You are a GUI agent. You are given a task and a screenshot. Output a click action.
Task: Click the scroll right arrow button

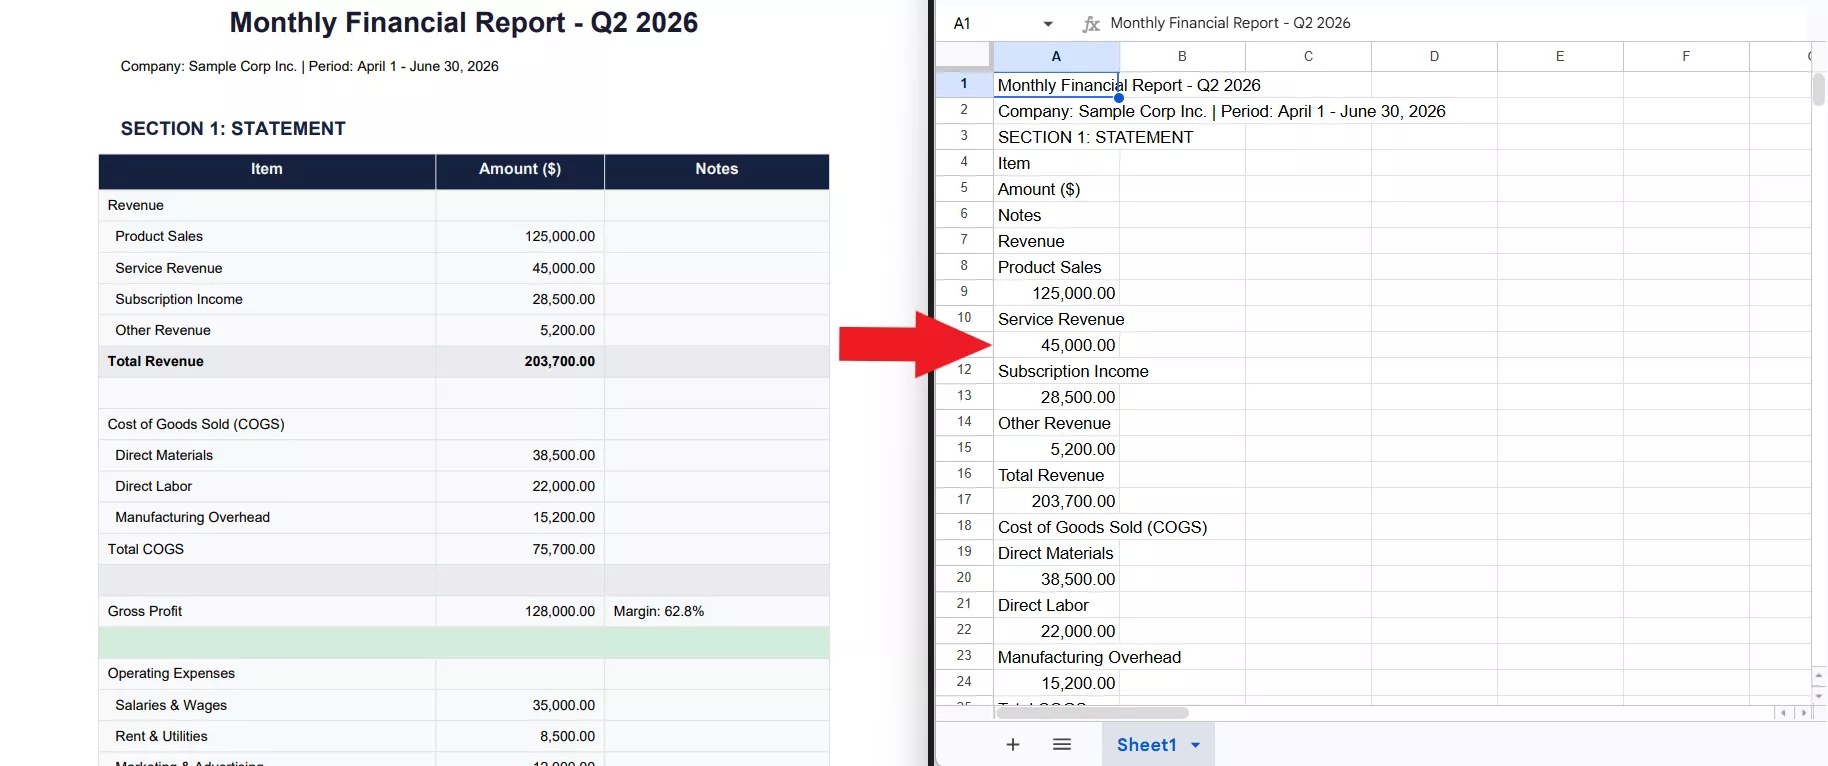[1804, 713]
